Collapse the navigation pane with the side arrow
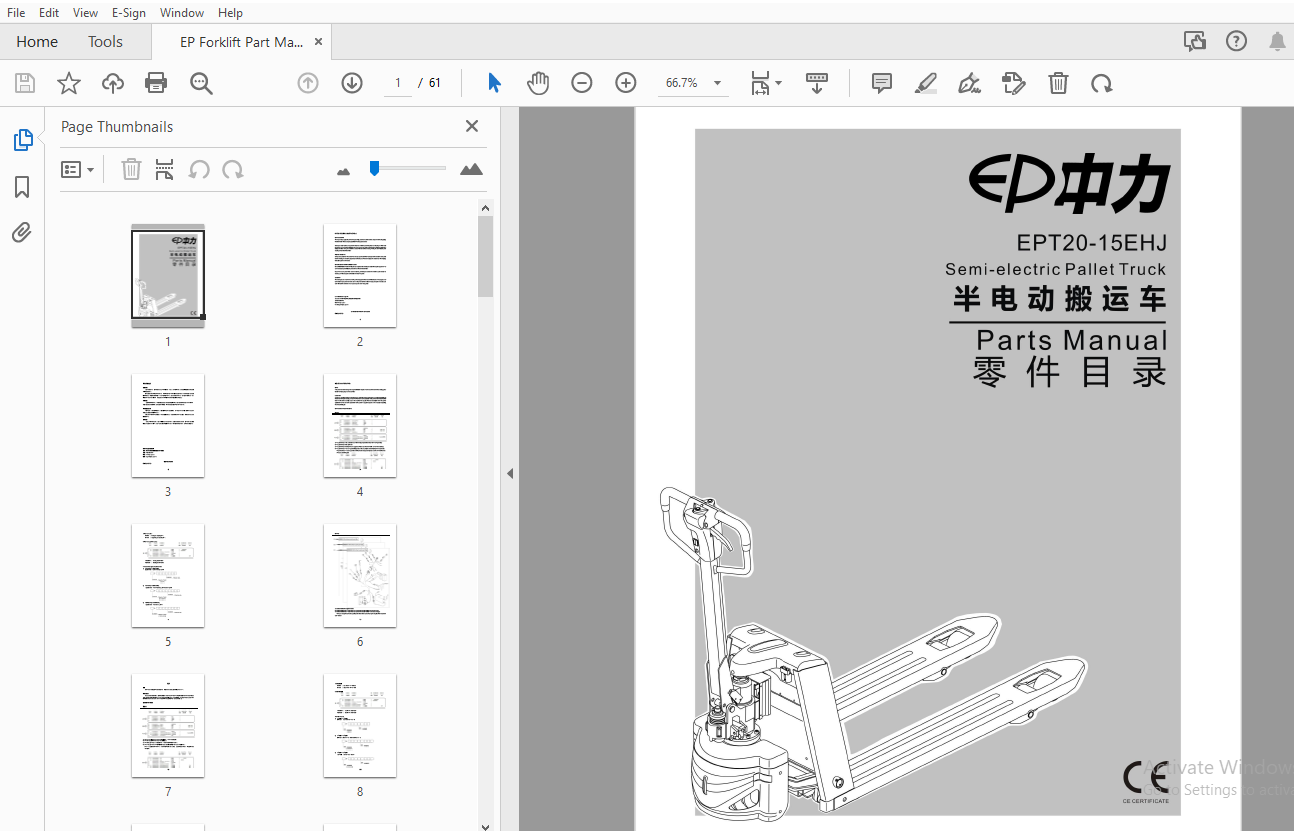This screenshot has height=831, width=1294. (x=510, y=473)
